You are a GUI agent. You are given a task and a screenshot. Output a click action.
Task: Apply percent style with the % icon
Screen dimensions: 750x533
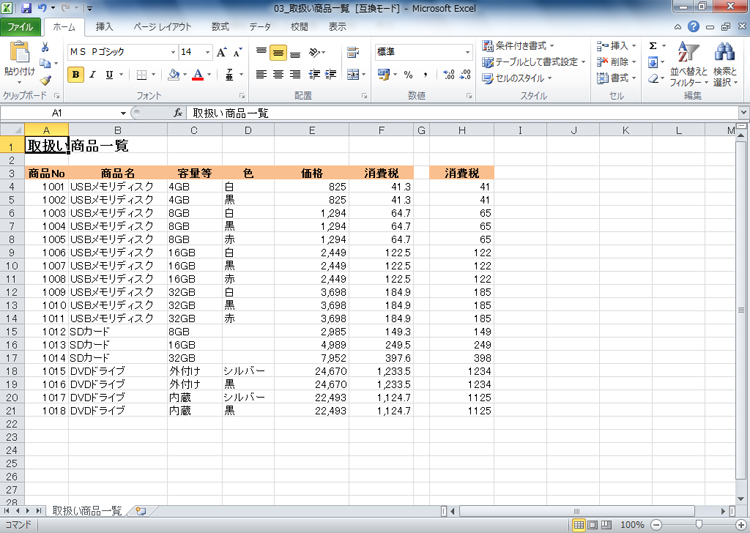408,74
